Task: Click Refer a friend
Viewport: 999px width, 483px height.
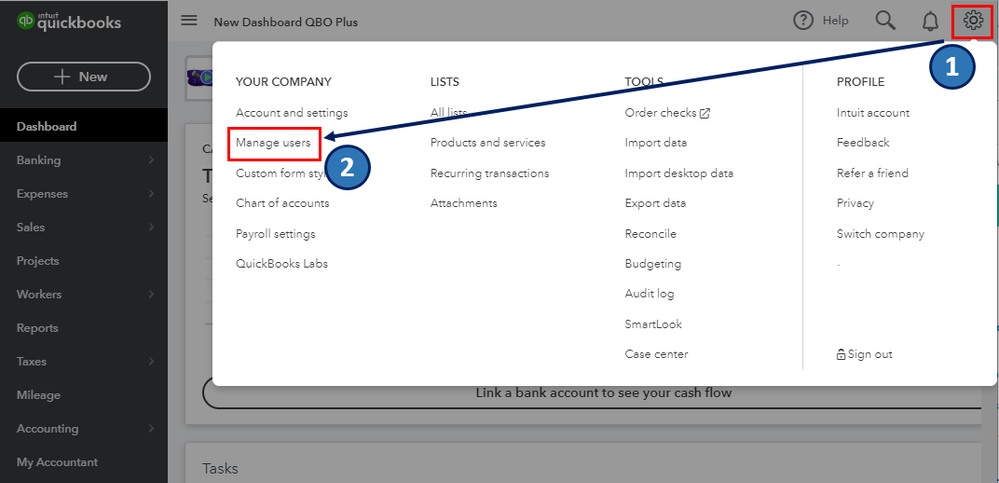Action: pyautogui.click(x=872, y=173)
